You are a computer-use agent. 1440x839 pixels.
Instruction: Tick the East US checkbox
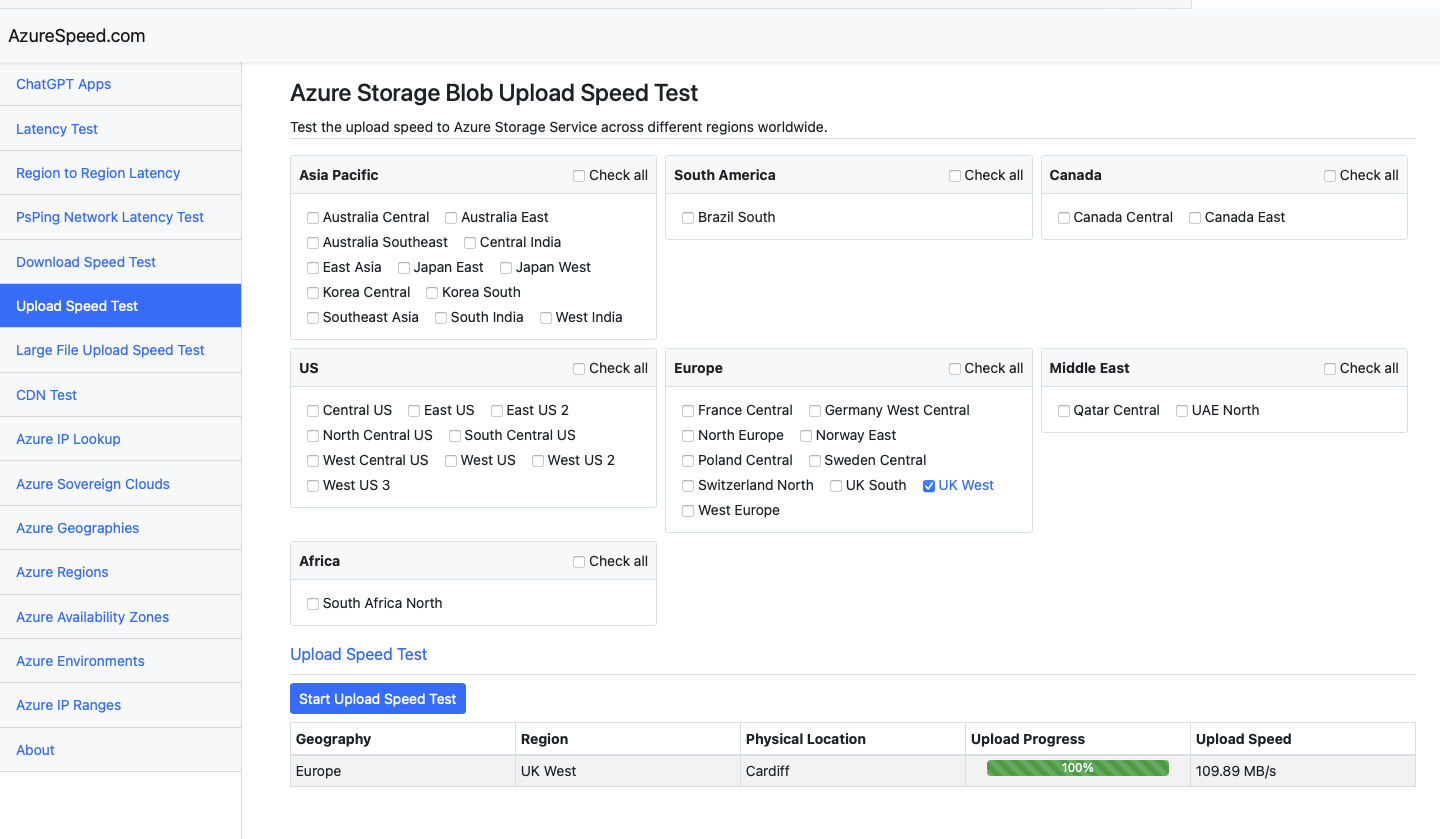tap(414, 411)
